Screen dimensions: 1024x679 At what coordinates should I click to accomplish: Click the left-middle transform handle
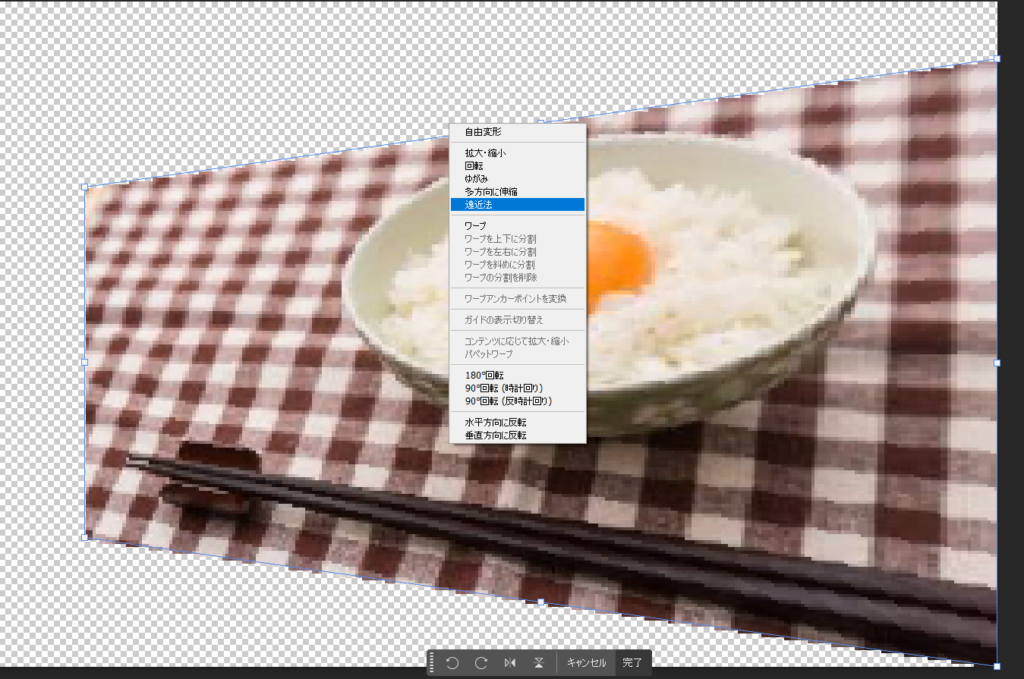(85, 362)
